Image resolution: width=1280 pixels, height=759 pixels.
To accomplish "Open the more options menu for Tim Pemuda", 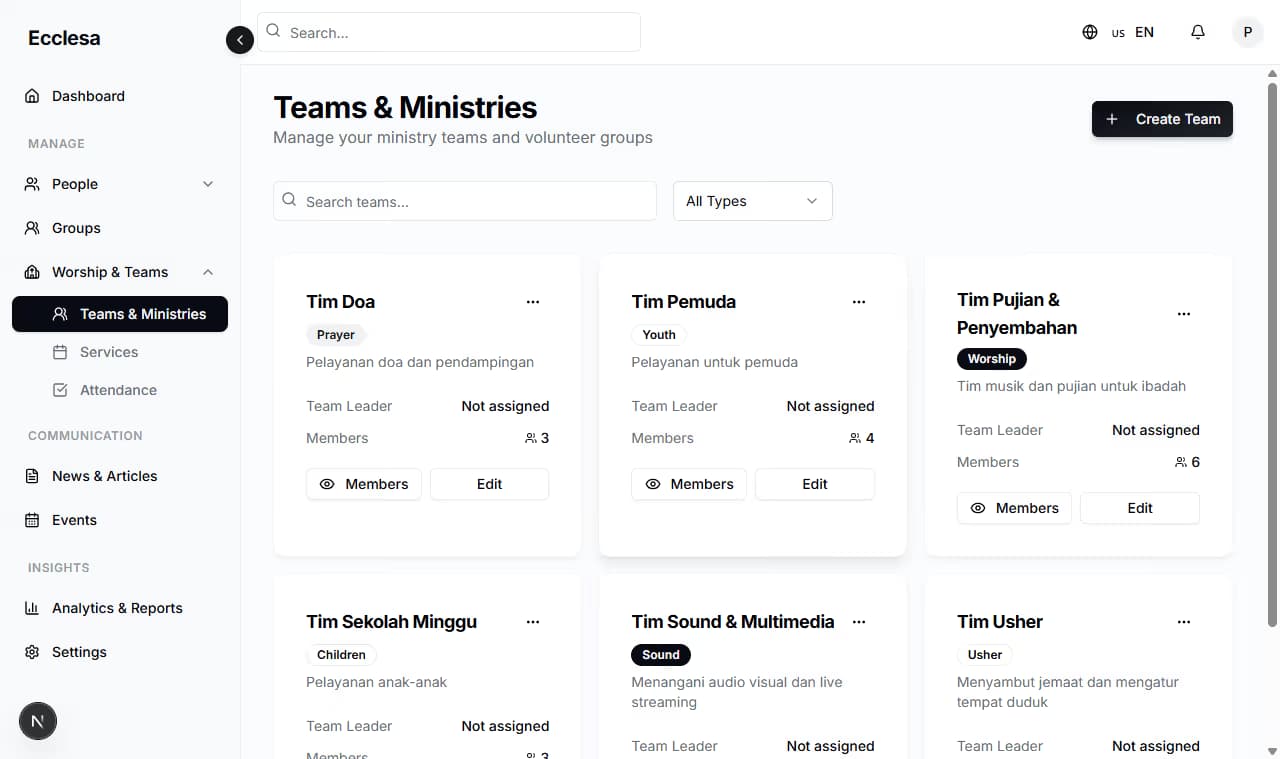I will (x=859, y=302).
